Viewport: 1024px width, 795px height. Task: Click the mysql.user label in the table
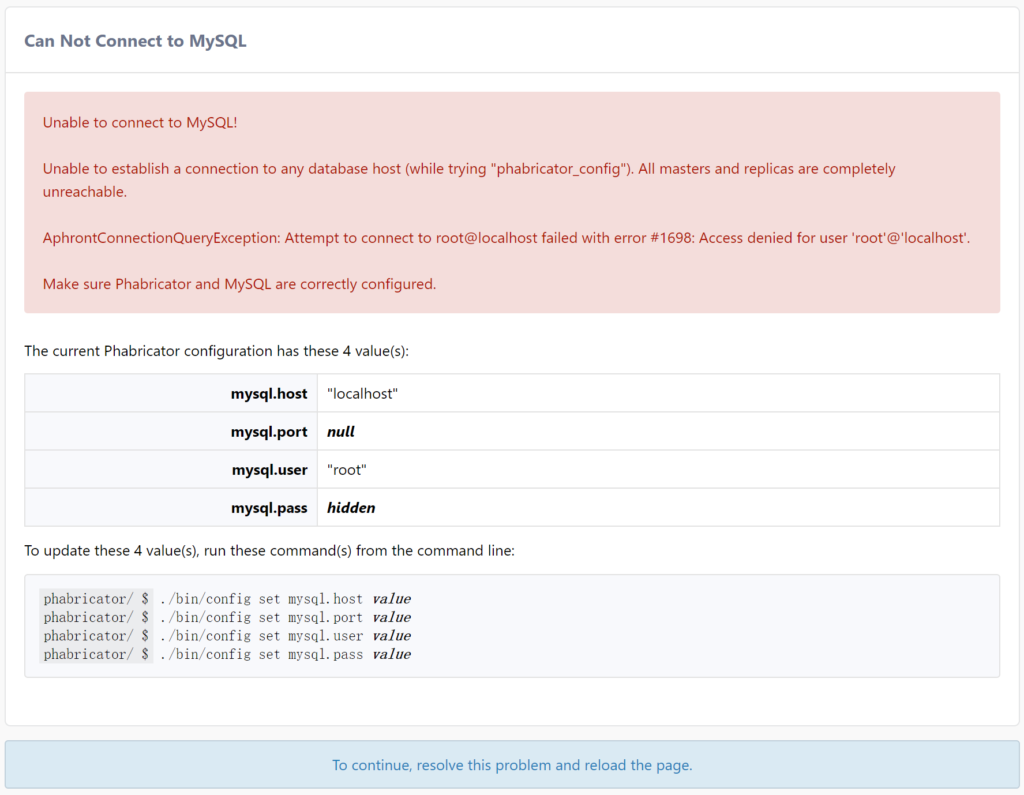coord(269,470)
